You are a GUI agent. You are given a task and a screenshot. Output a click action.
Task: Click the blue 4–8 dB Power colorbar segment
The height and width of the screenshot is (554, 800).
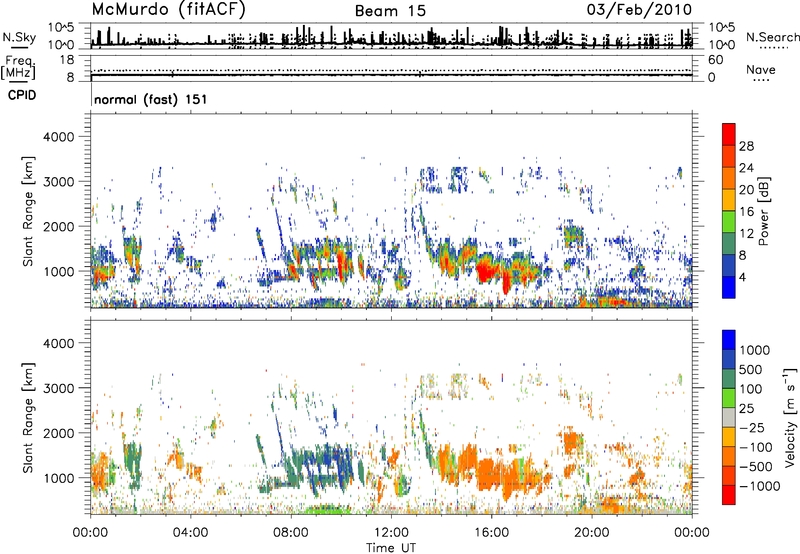tap(729, 266)
